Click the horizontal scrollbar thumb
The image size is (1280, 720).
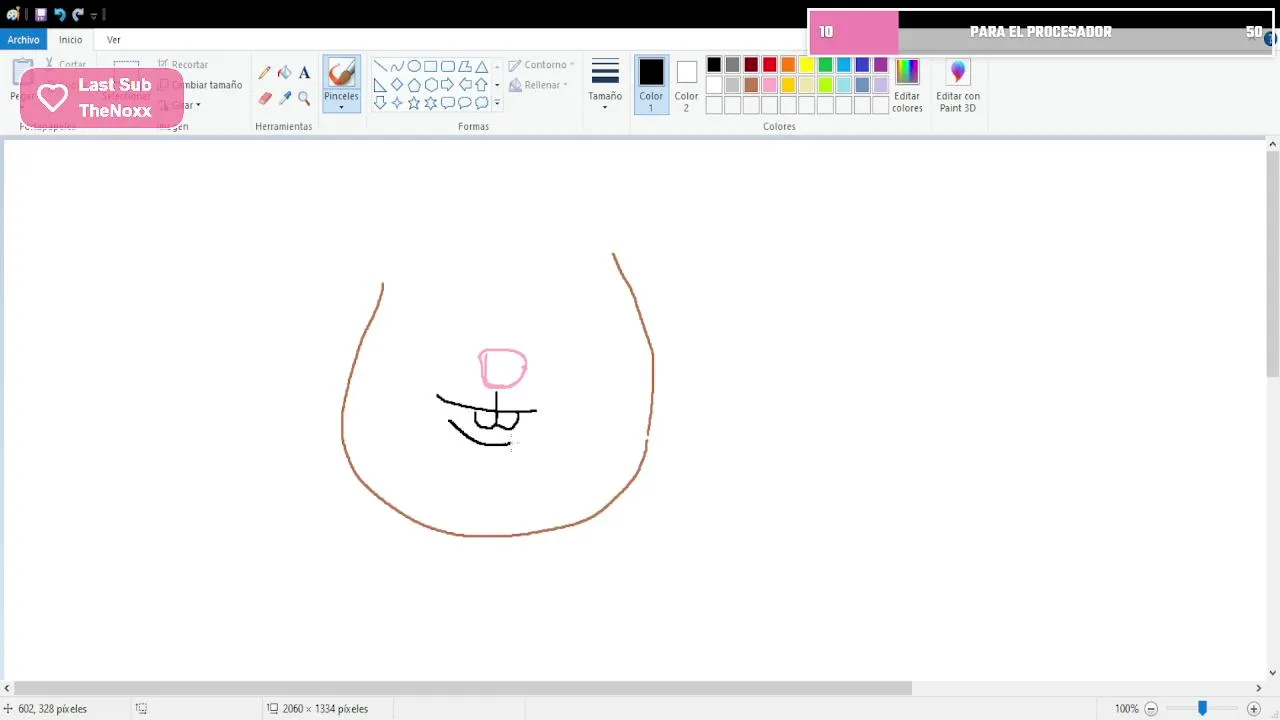463,688
